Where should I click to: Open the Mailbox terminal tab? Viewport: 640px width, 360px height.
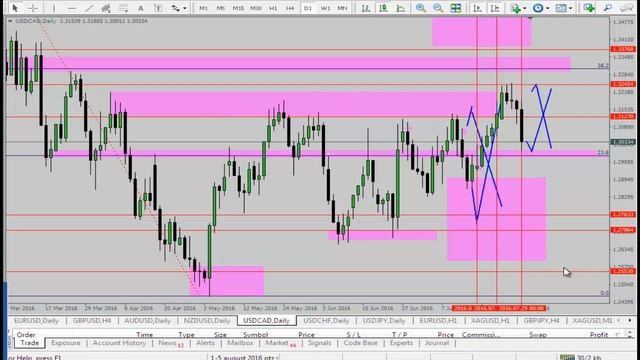point(240,343)
